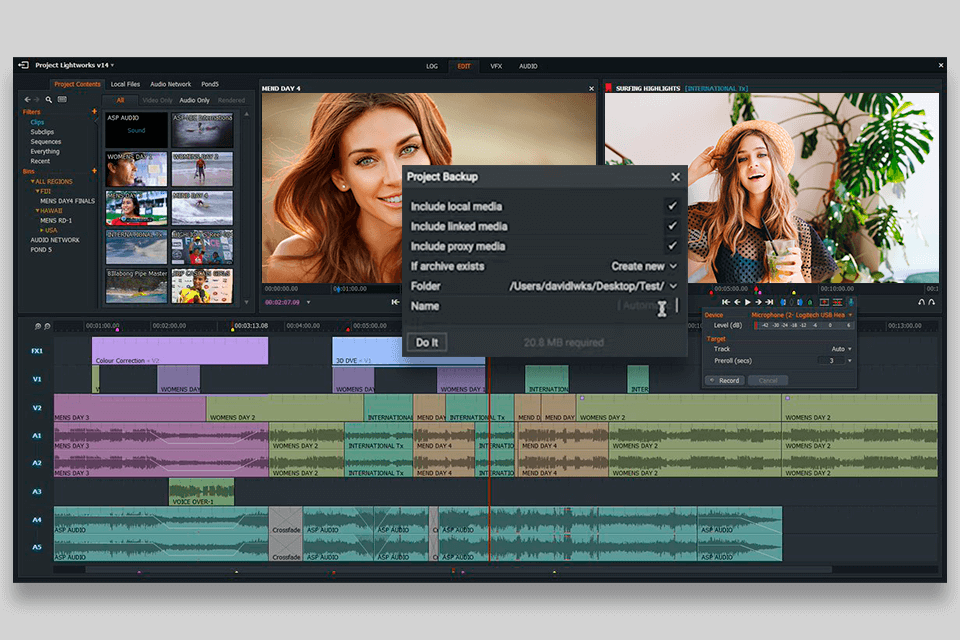Add a cue marker with the green icon
This screenshot has height=640, width=960.
coord(810,302)
